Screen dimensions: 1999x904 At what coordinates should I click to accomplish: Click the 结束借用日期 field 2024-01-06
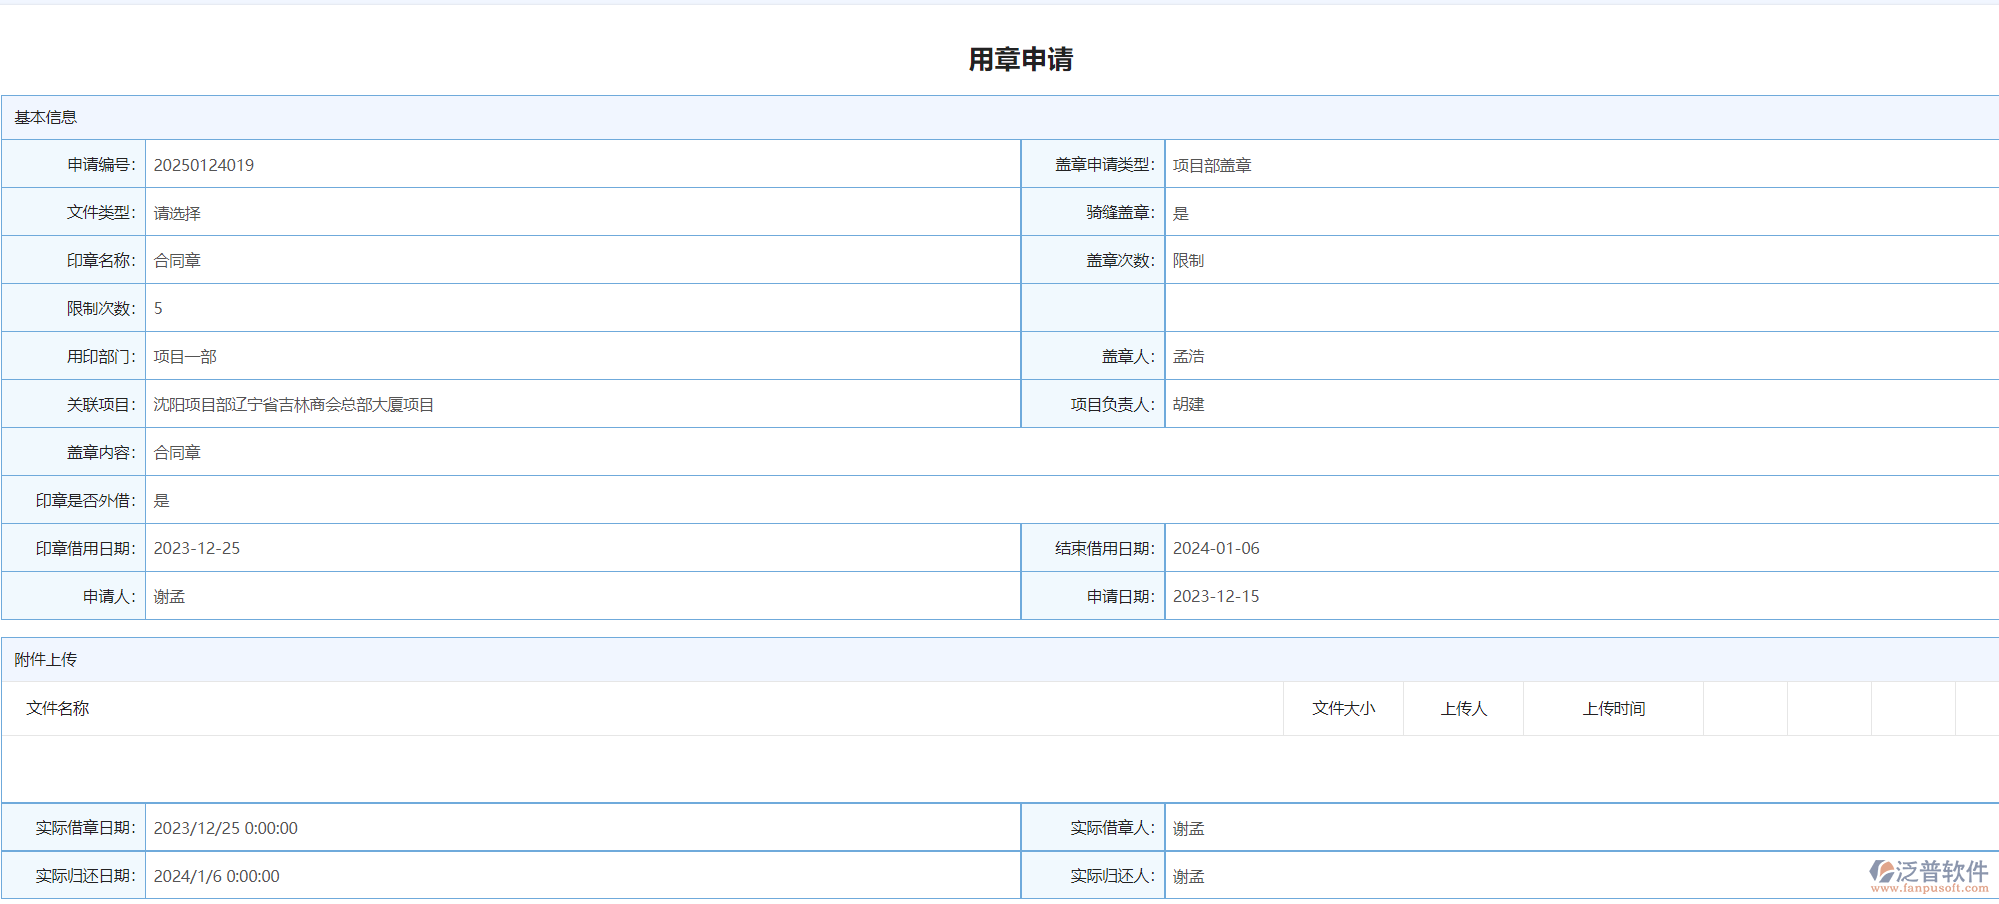(1216, 549)
